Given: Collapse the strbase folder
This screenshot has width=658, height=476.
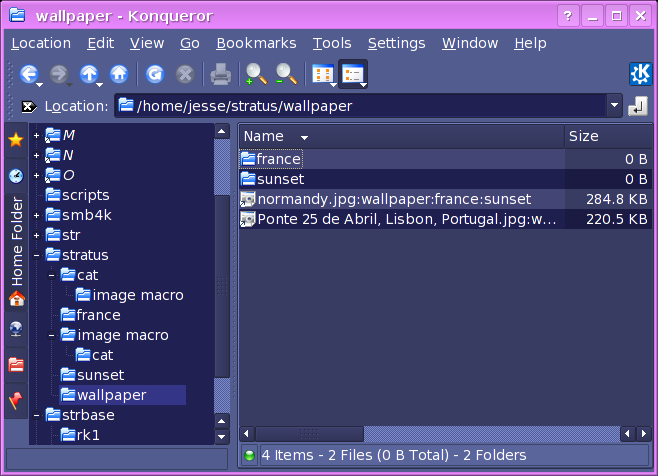Looking at the screenshot, I should pyautogui.click(x=37, y=415).
